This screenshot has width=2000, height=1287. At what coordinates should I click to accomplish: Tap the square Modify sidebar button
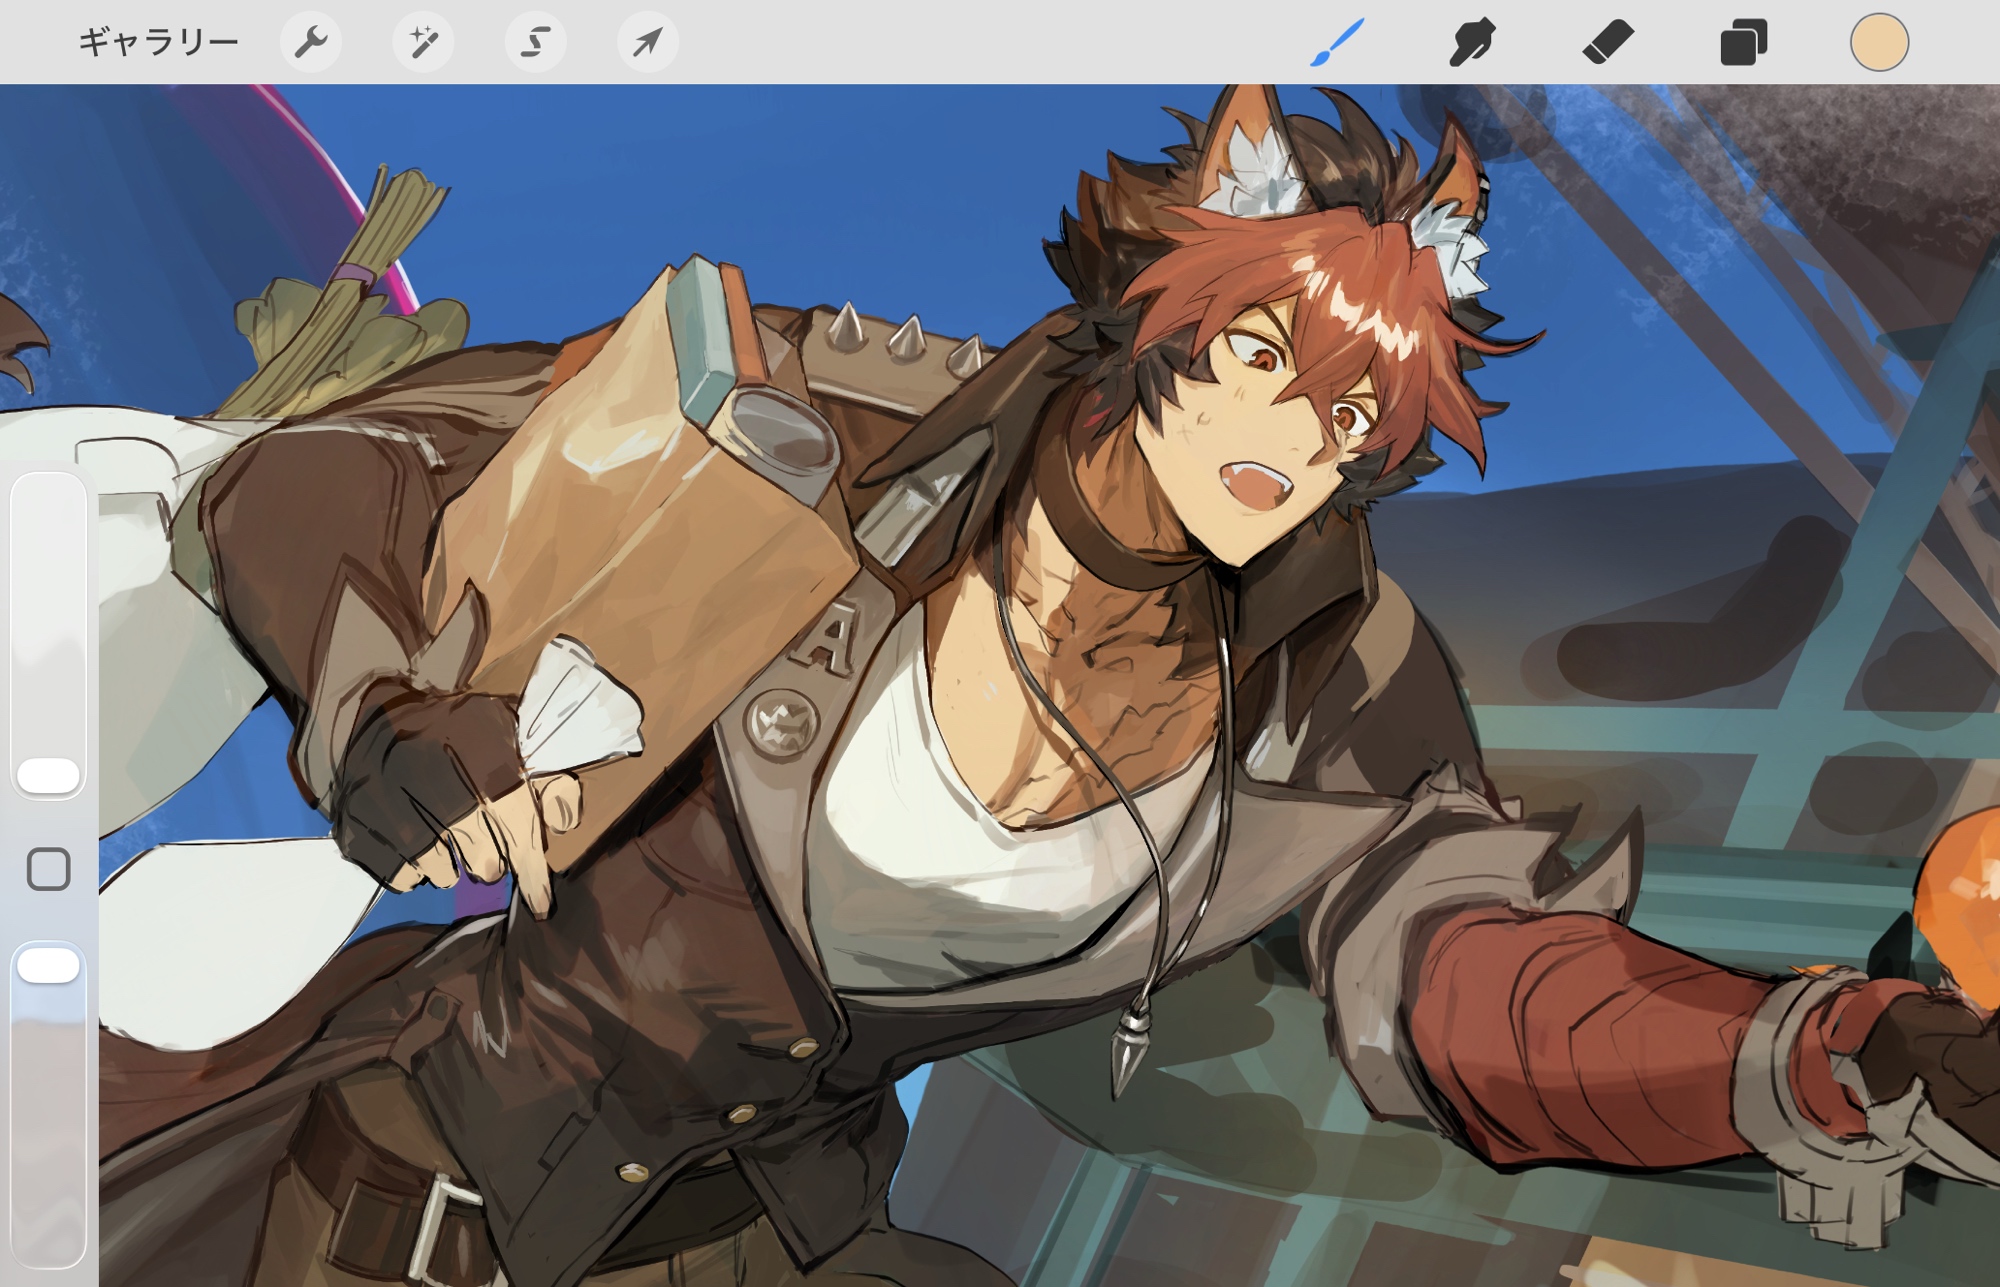tap(48, 869)
